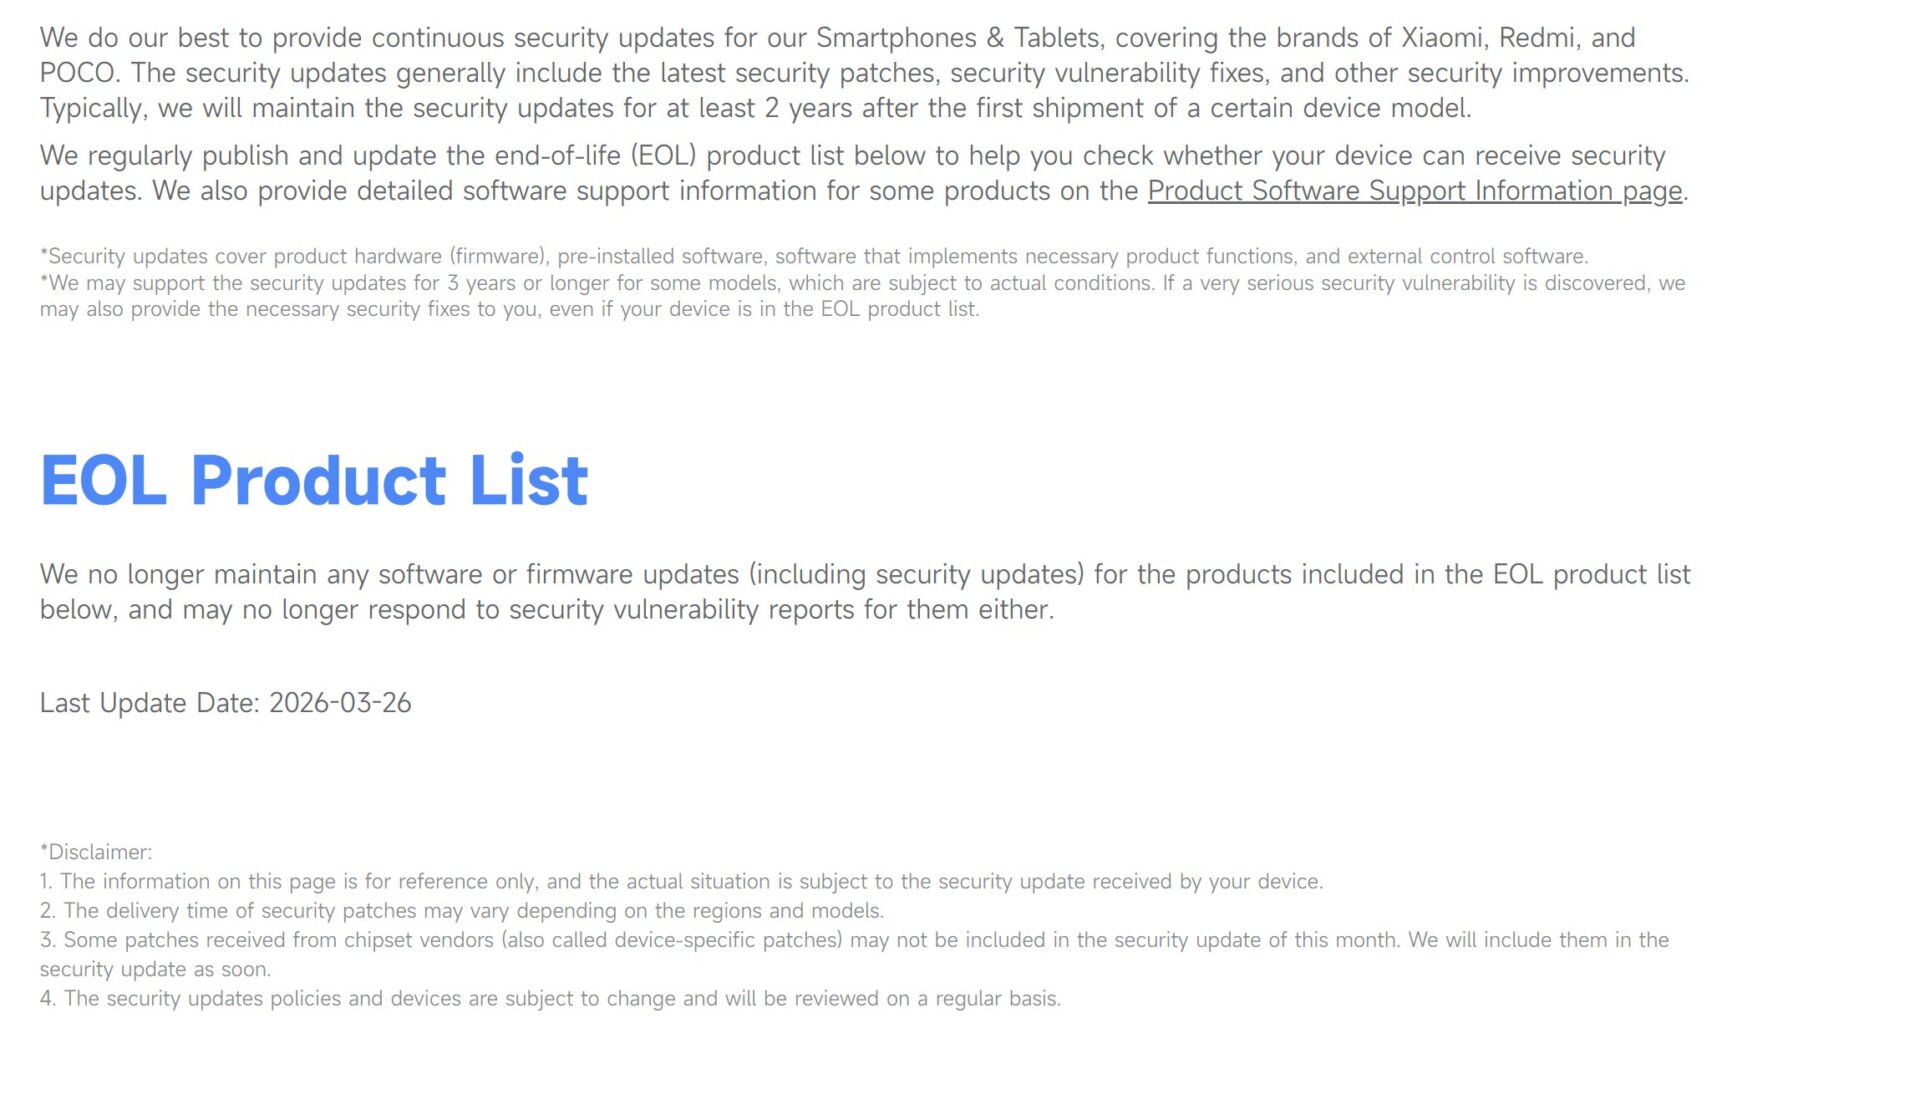Click the "*Disclaimer:" label

tap(96, 852)
